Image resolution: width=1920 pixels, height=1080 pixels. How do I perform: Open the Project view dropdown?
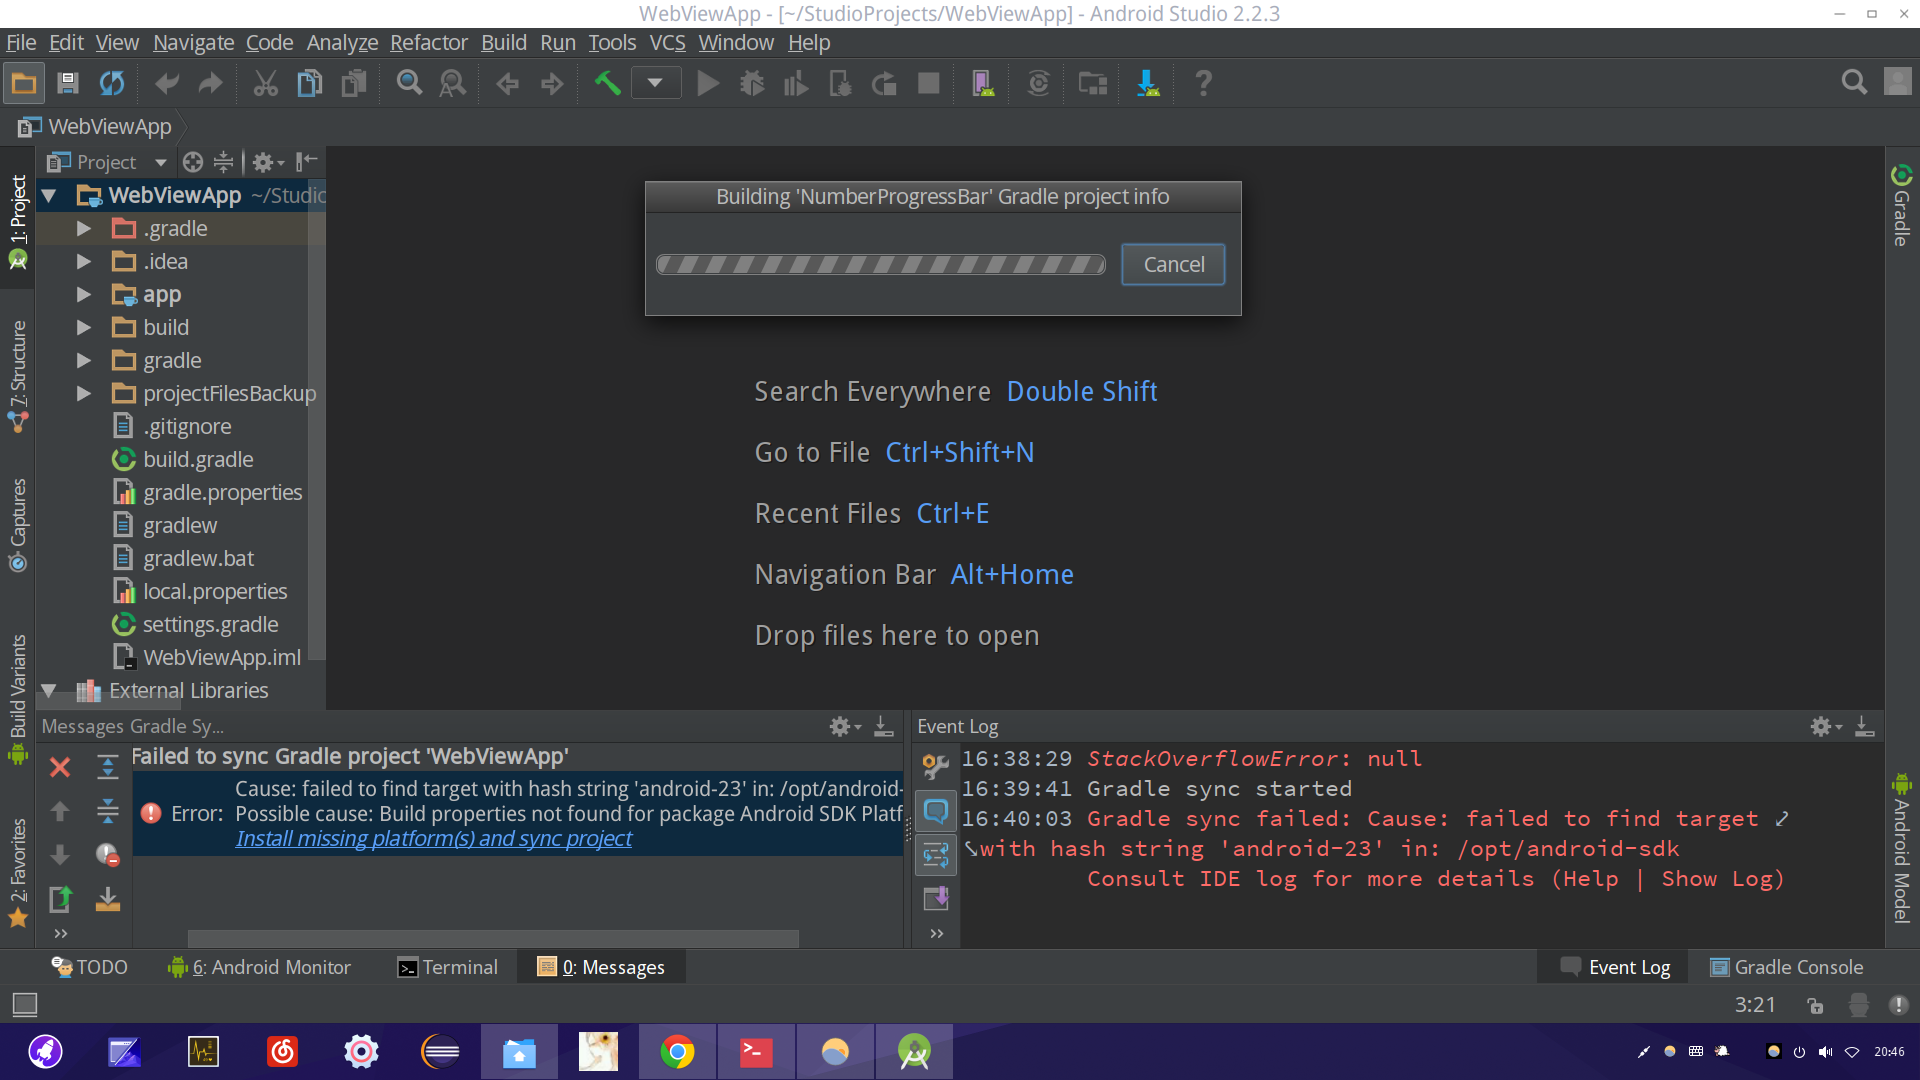tap(160, 162)
